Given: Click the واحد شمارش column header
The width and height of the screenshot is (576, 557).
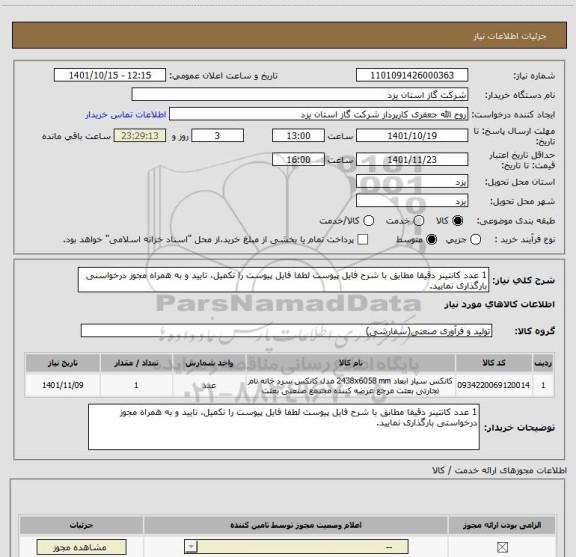Looking at the screenshot, I should pyautogui.click(x=209, y=363).
